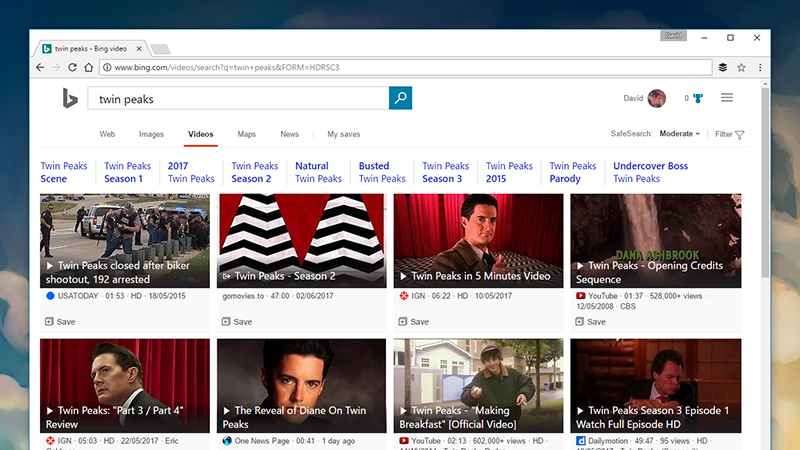Click the YouTube source icon for Opening Credits
This screenshot has height=450, width=800.
(x=581, y=295)
